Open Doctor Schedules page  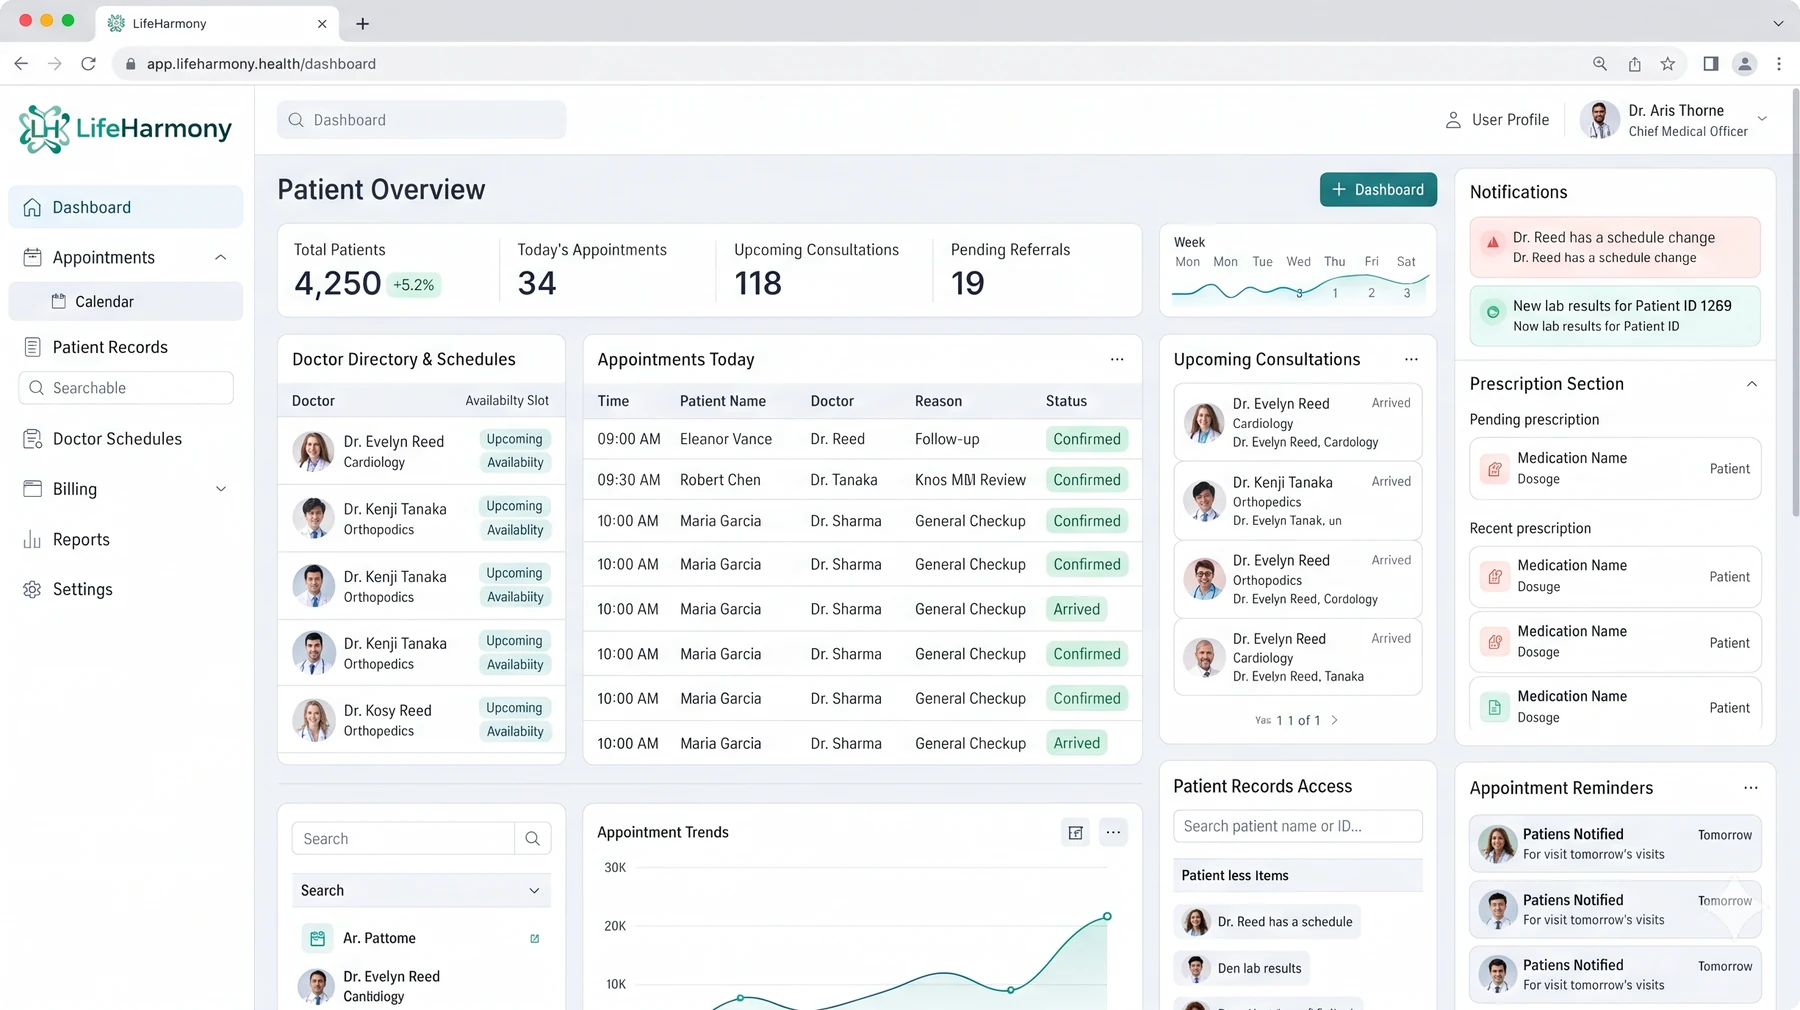click(117, 439)
